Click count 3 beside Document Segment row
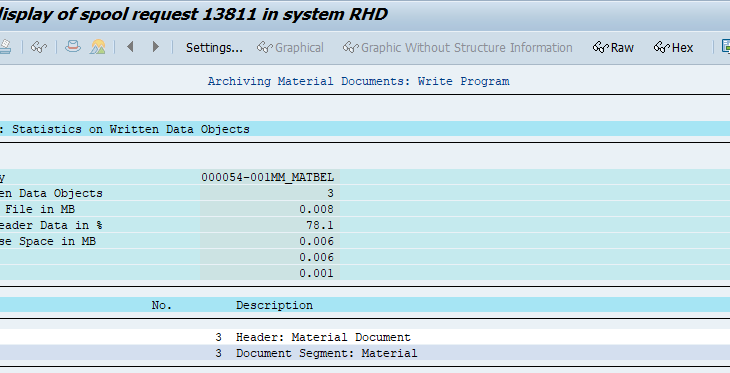 (x=218, y=353)
